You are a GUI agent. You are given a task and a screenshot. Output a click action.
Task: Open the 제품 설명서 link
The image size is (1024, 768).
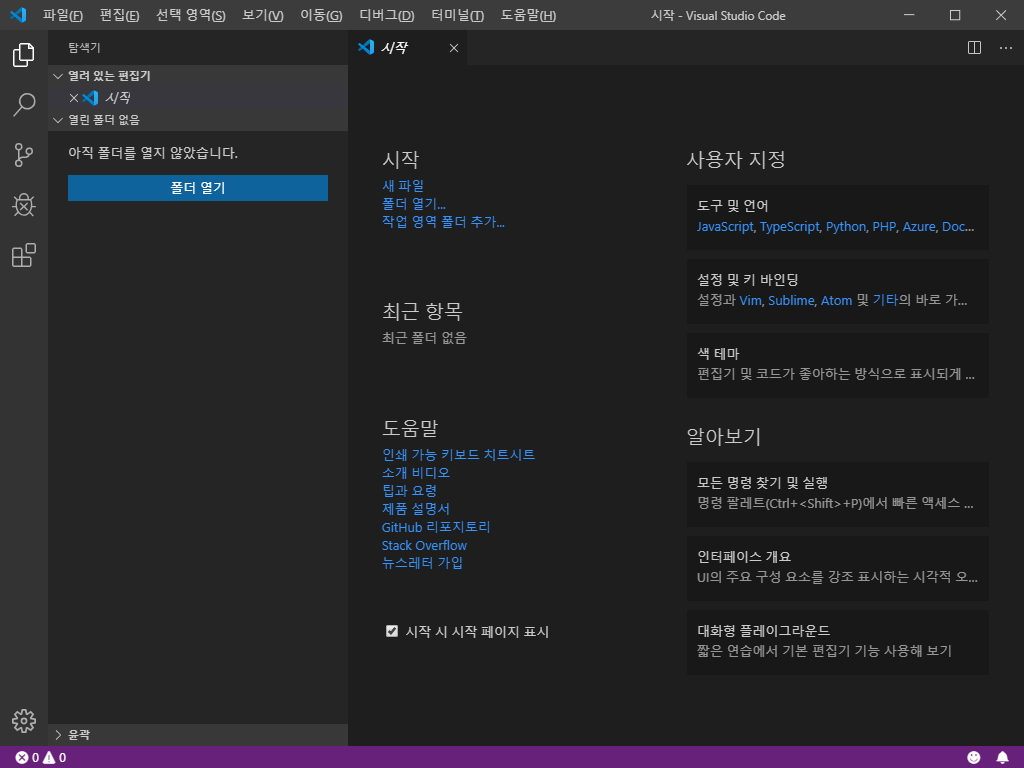(x=416, y=509)
